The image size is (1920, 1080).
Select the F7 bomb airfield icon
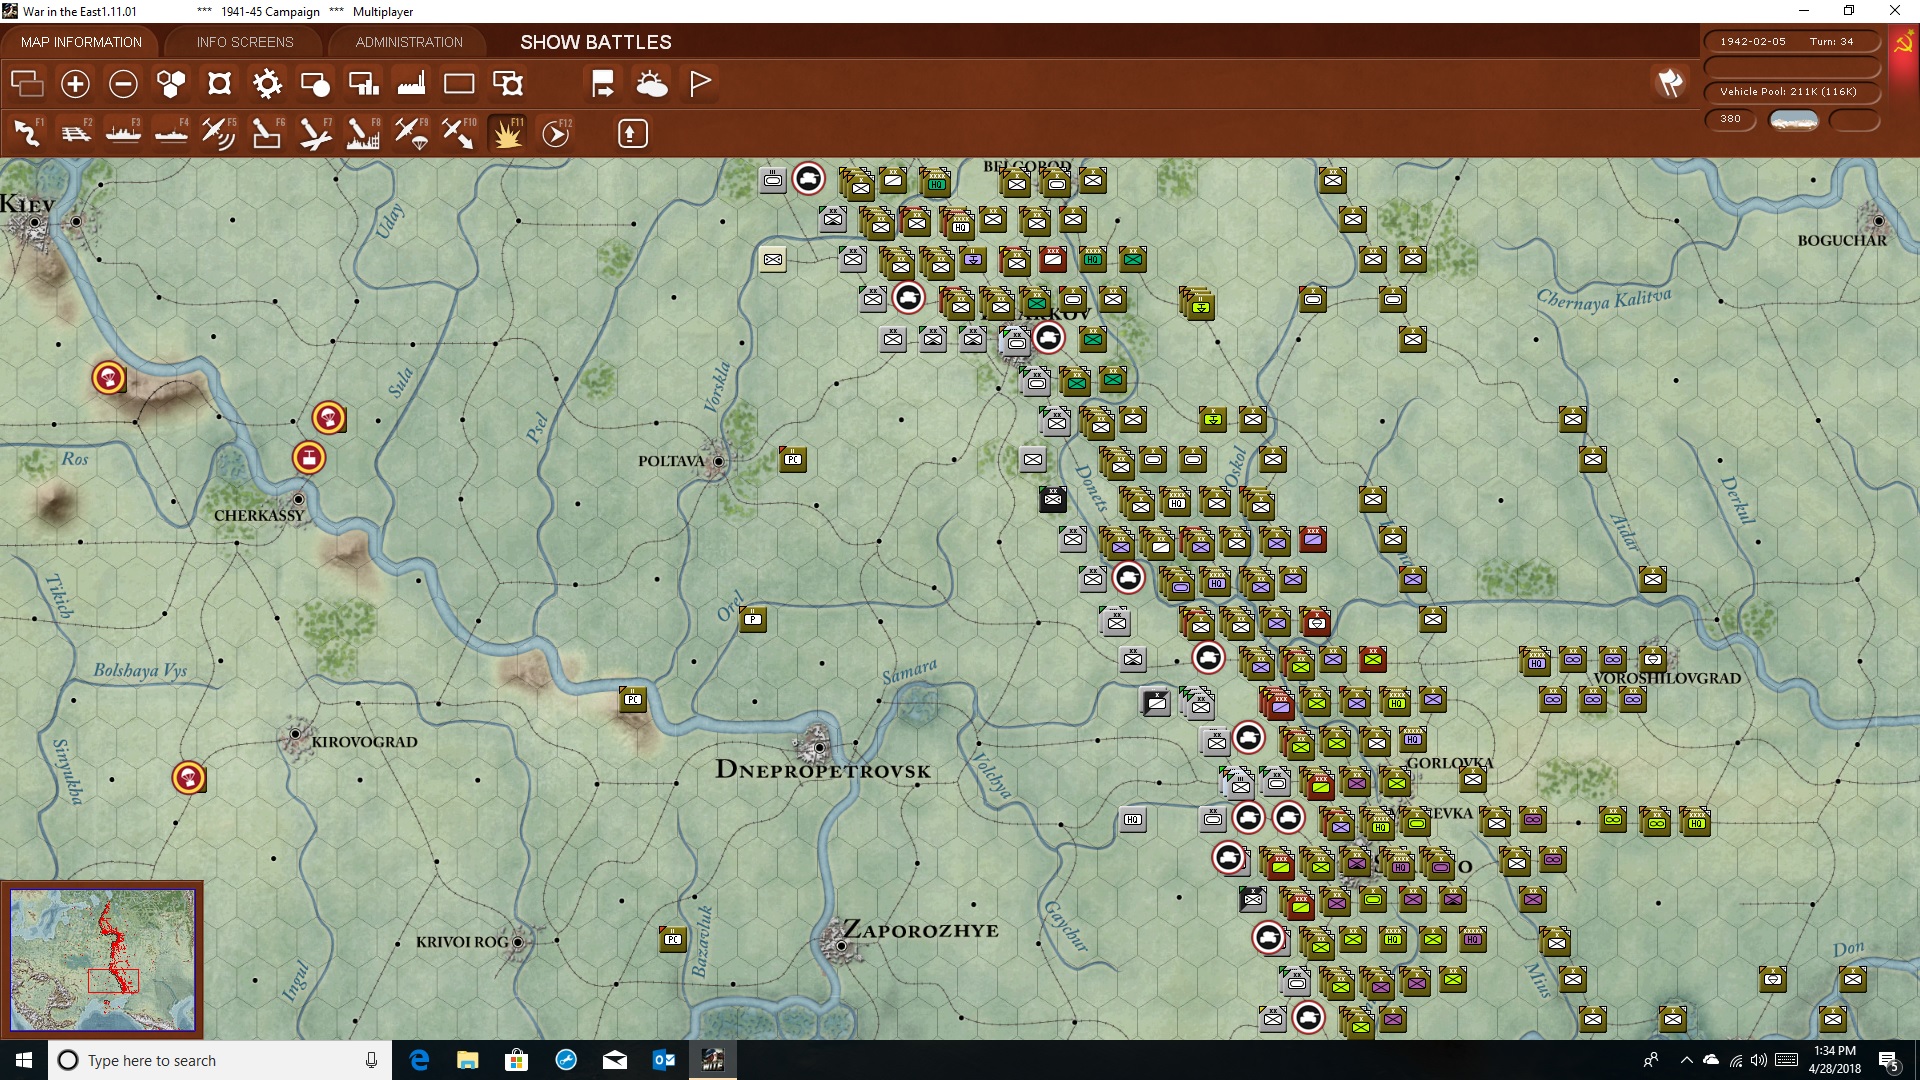[x=315, y=133]
